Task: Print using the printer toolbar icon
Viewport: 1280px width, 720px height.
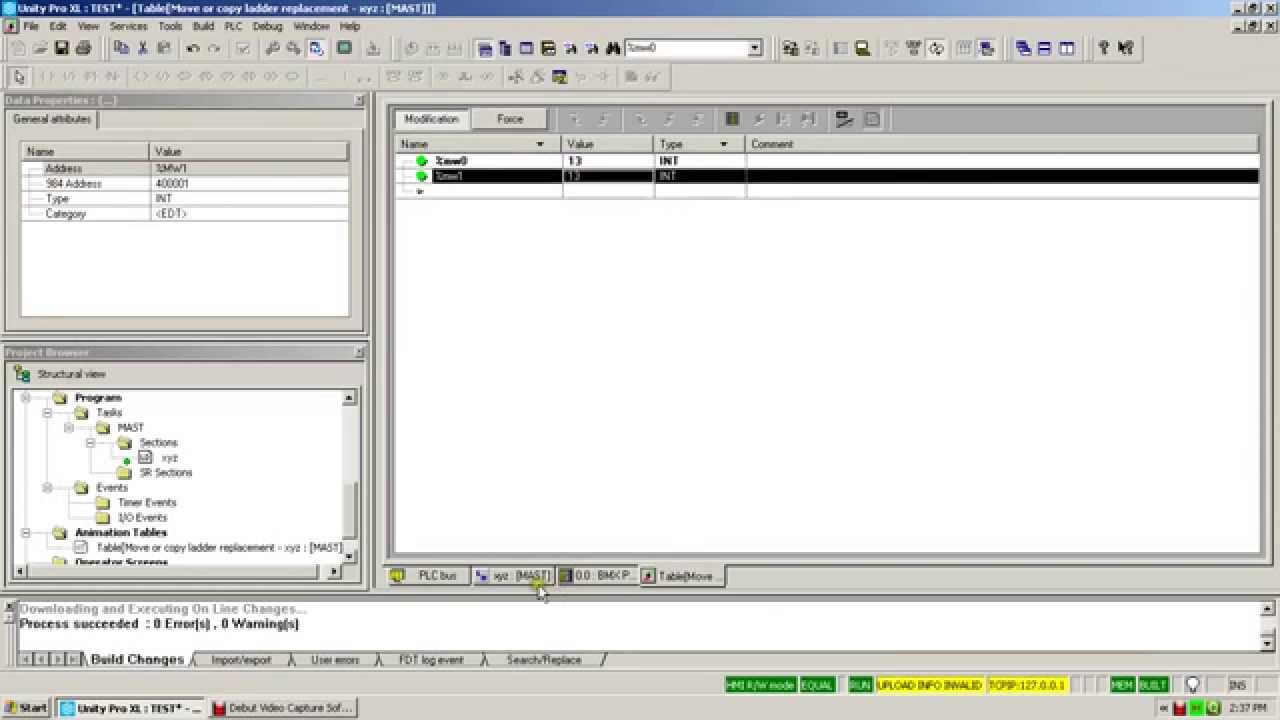Action: tap(83, 48)
